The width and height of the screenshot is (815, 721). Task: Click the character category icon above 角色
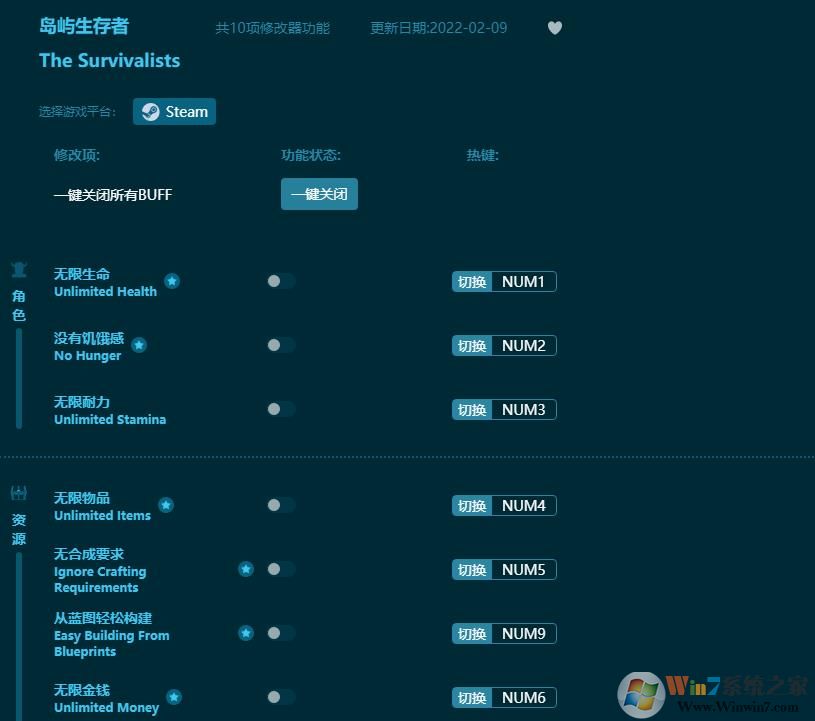coord(19,270)
